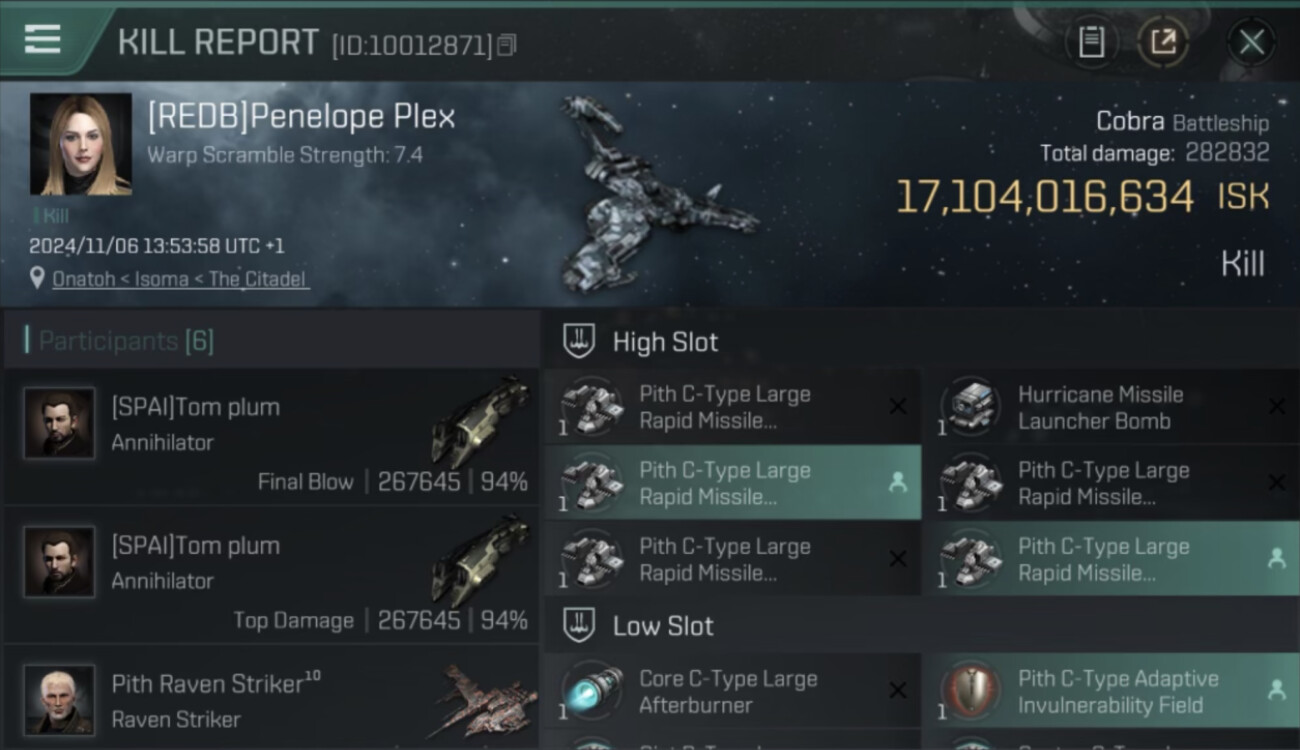
Task: Click the Pith C-Type Adaptive Invulnerability Field icon
Action: [971, 691]
